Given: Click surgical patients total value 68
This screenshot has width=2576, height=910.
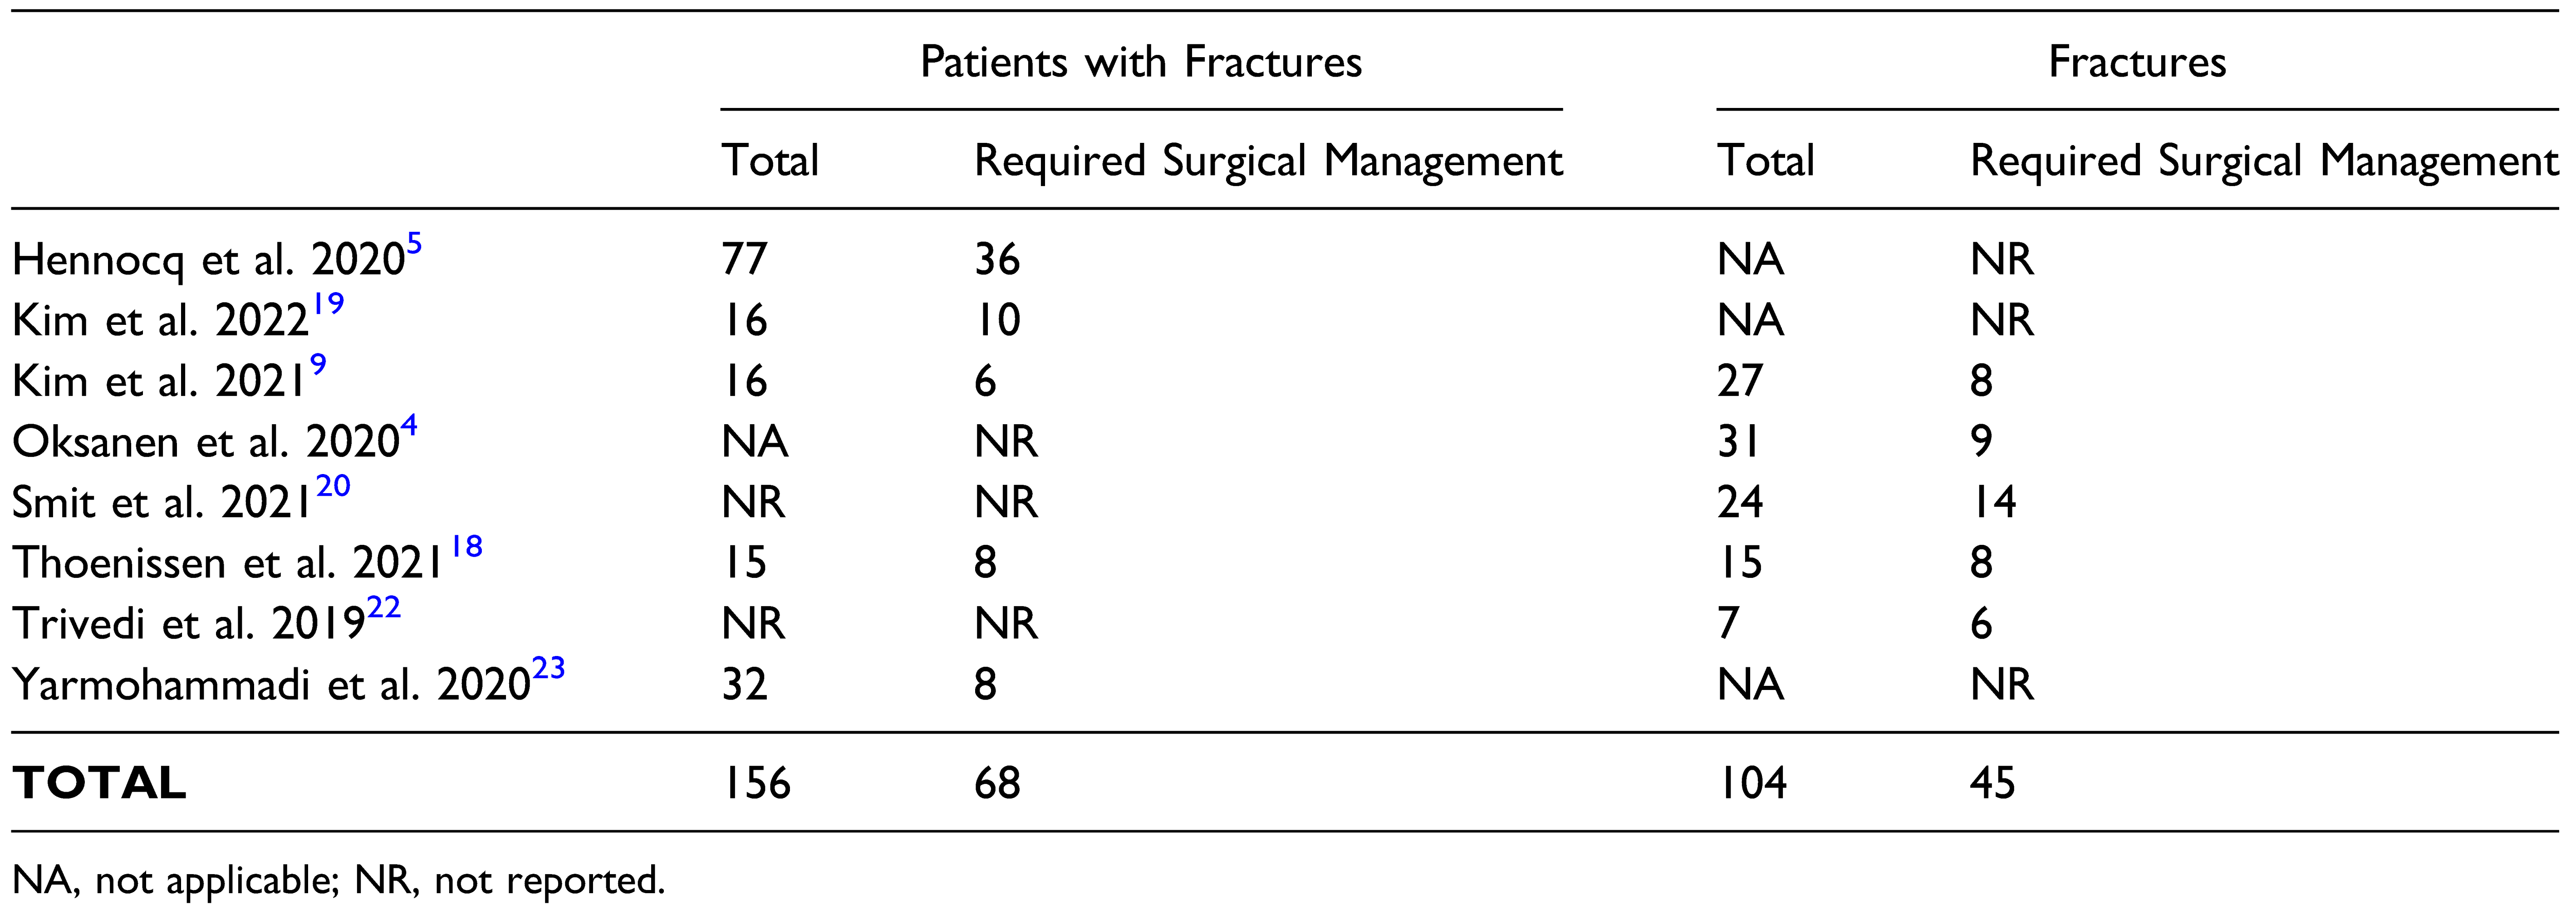Looking at the screenshot, I should (997, 783).
